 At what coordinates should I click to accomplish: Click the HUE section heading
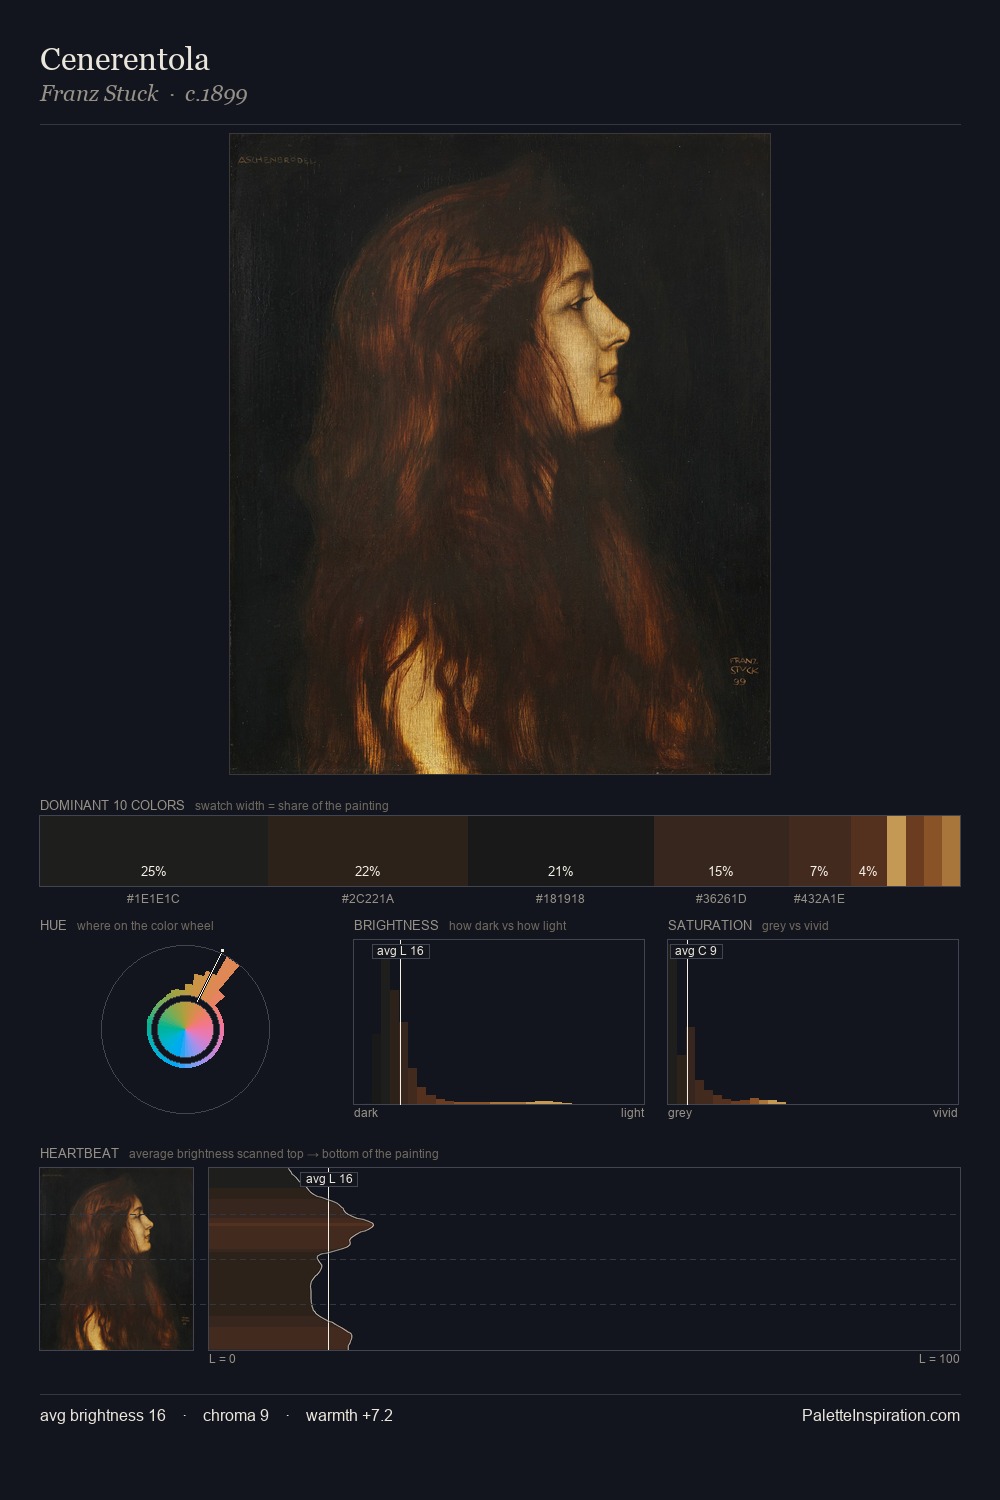(x=53, y=926)
